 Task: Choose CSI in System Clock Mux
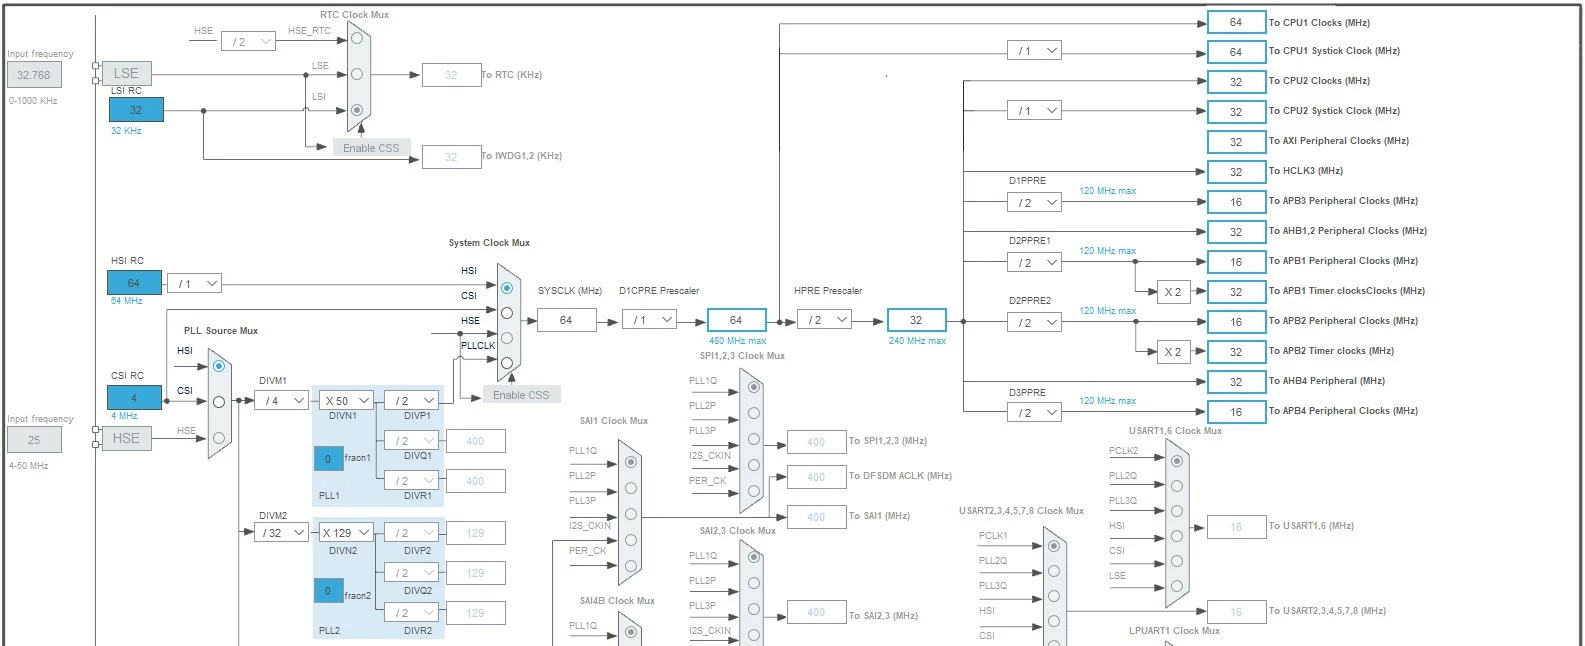[507, 313]
